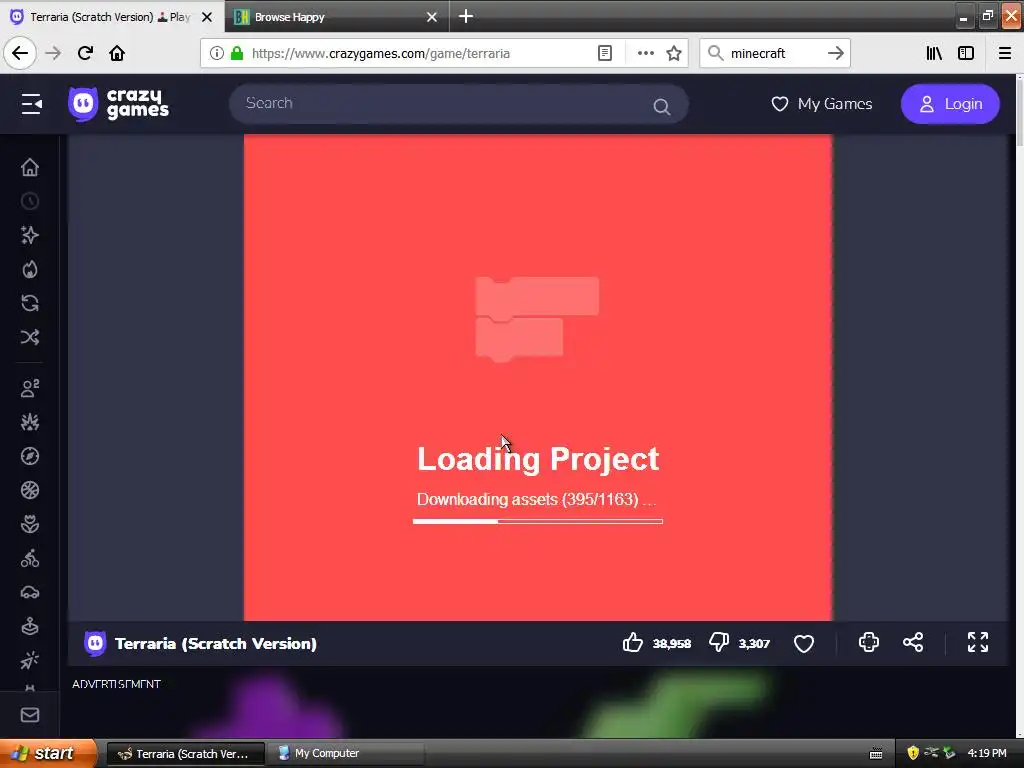Select My Computer taskbar button

pyautogui.click(x=346, y=754)
